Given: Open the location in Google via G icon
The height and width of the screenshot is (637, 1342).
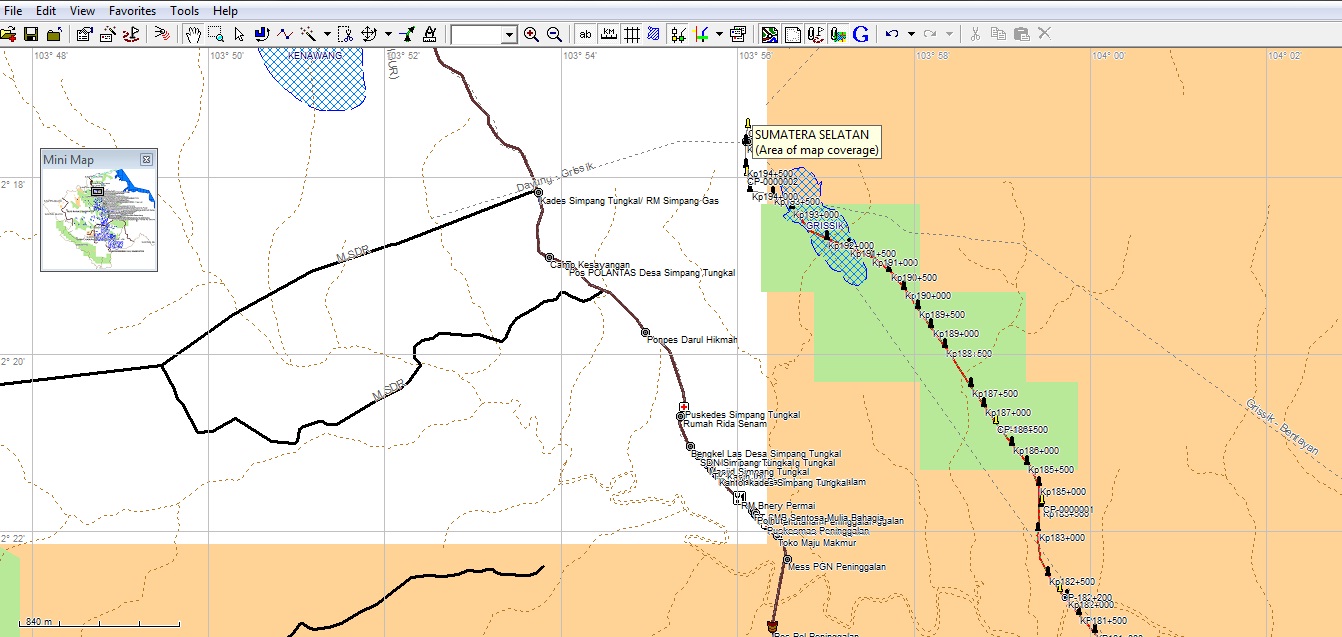Looking at the screenshot, I should pyautogui.click(x=861, y=33).
